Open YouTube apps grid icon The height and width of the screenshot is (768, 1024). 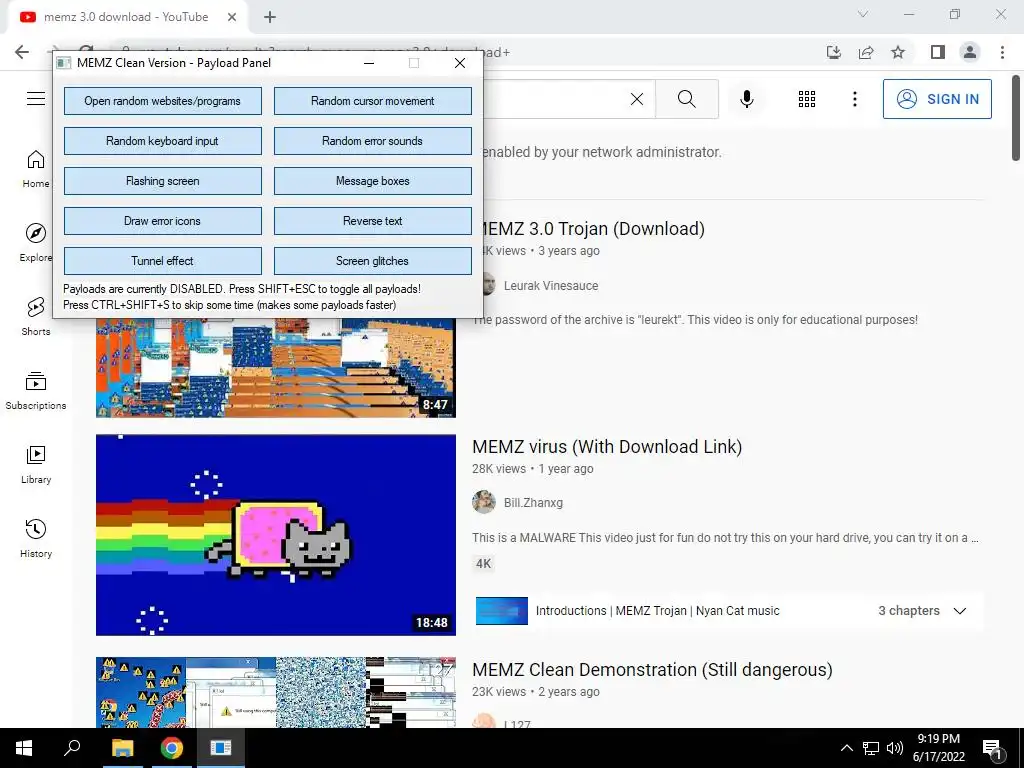click(807, 99)
